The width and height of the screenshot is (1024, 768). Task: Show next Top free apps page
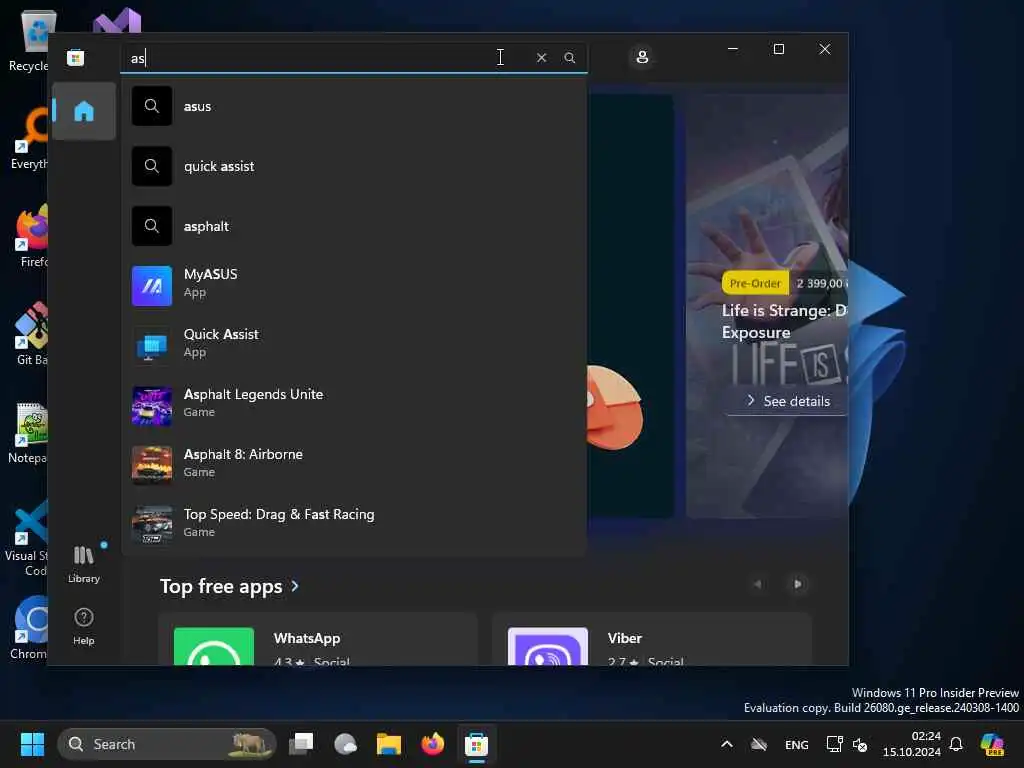click(797, 584)
